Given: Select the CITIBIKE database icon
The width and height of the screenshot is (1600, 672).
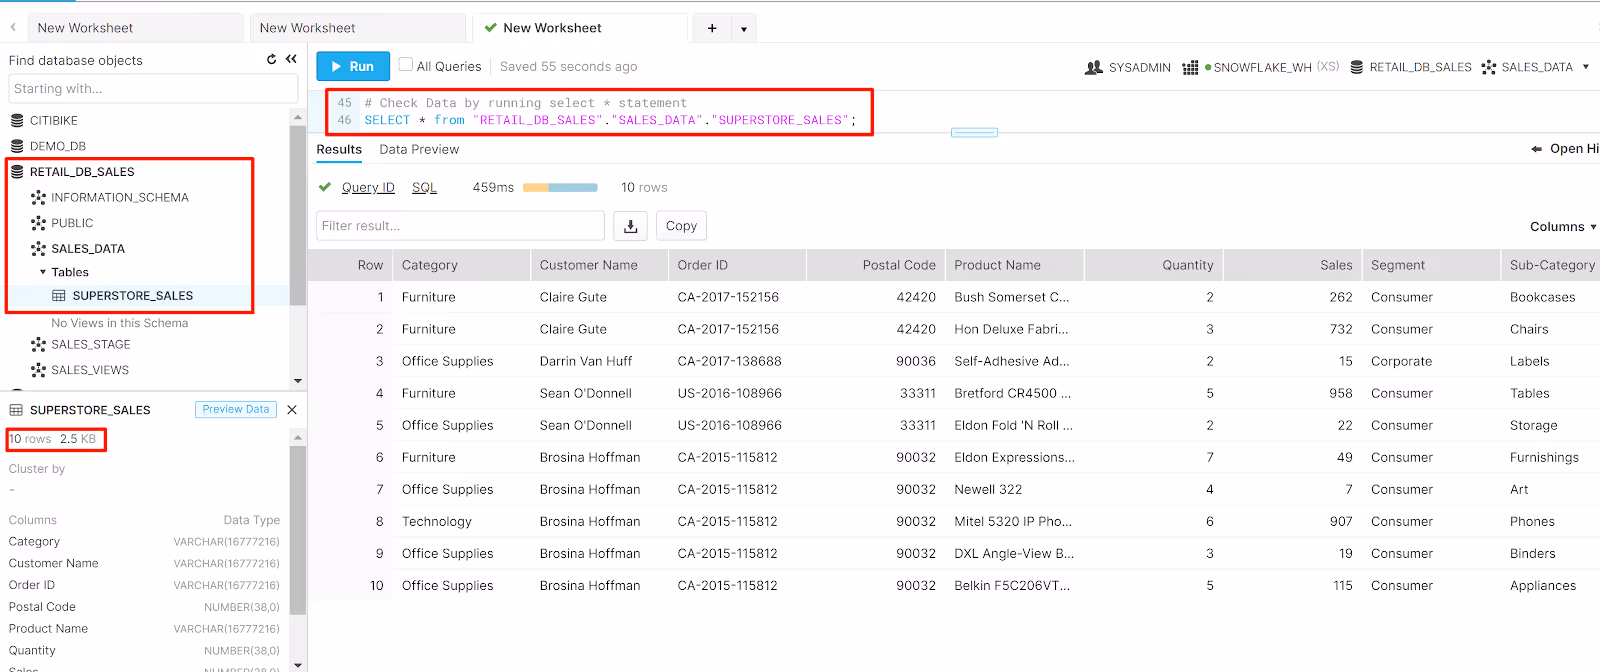Looking at the screenshot, I should tap(17, 120).
